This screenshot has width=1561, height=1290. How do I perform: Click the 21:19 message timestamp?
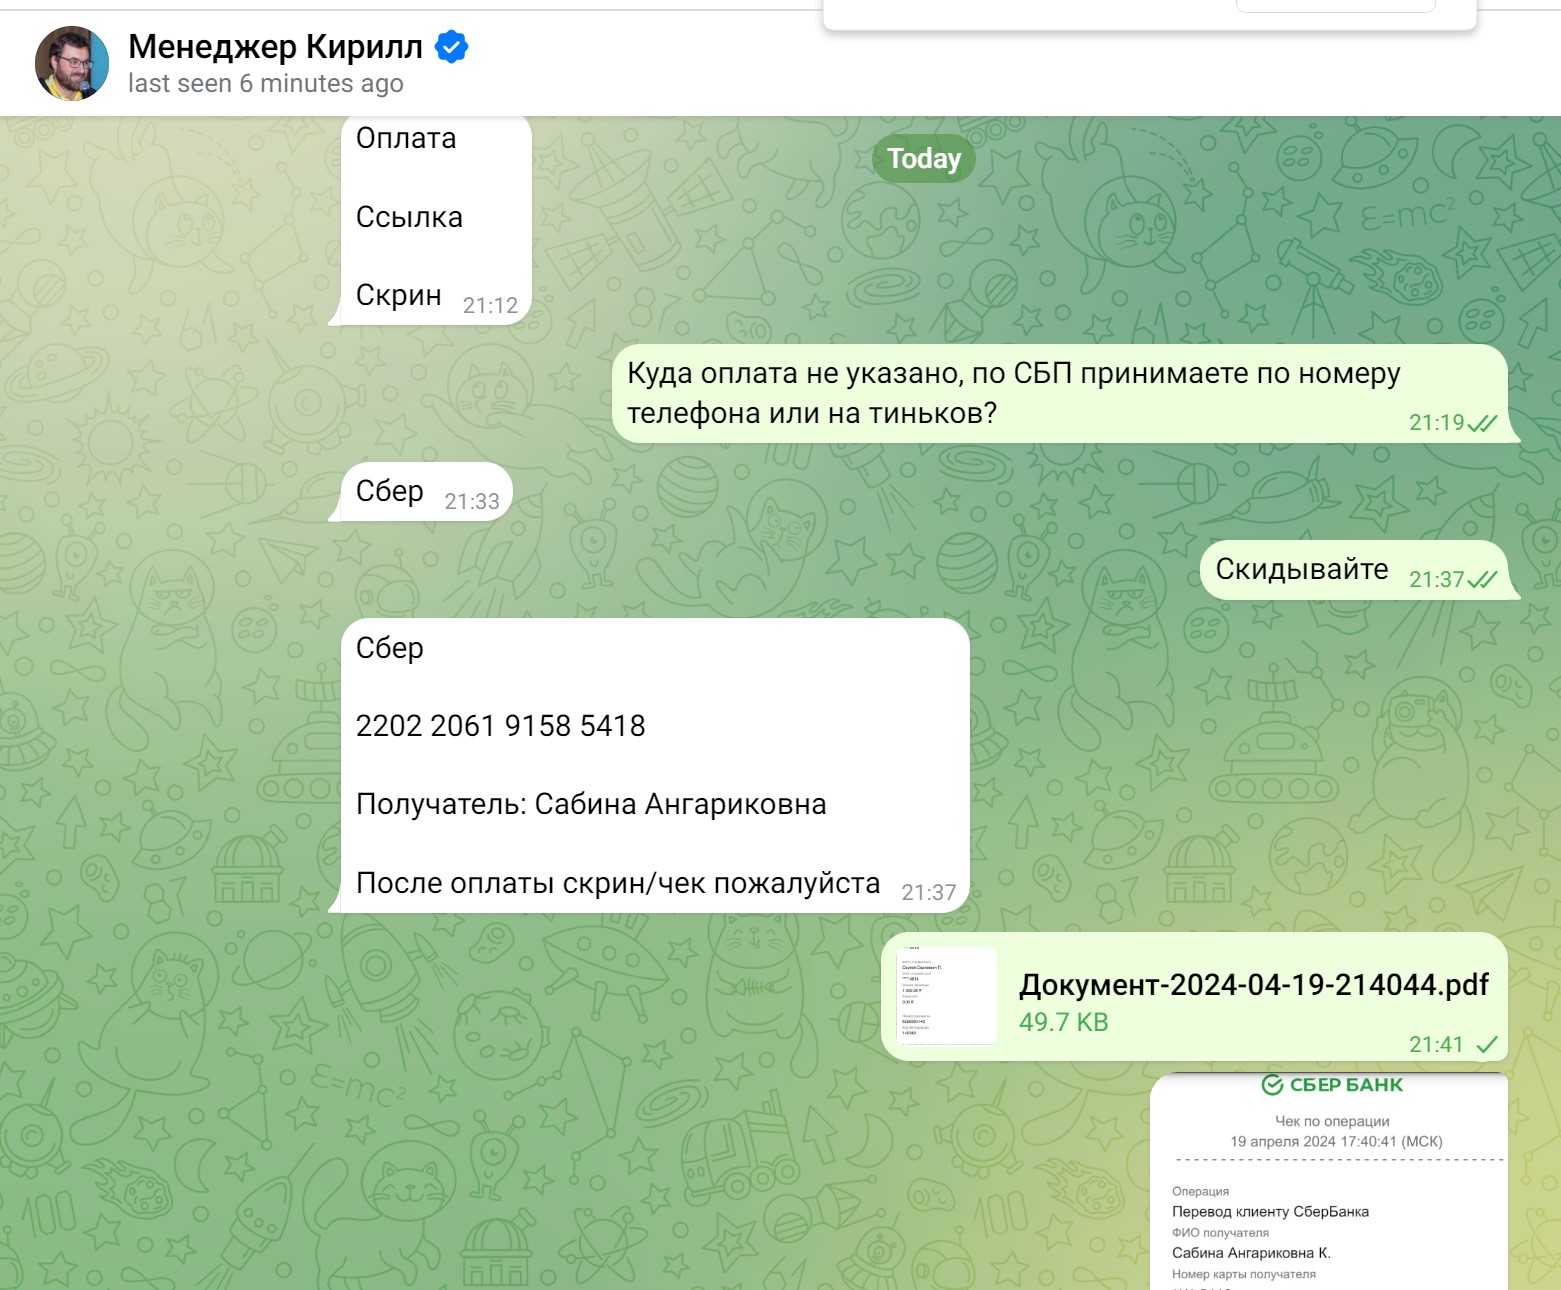(1436, 423)
